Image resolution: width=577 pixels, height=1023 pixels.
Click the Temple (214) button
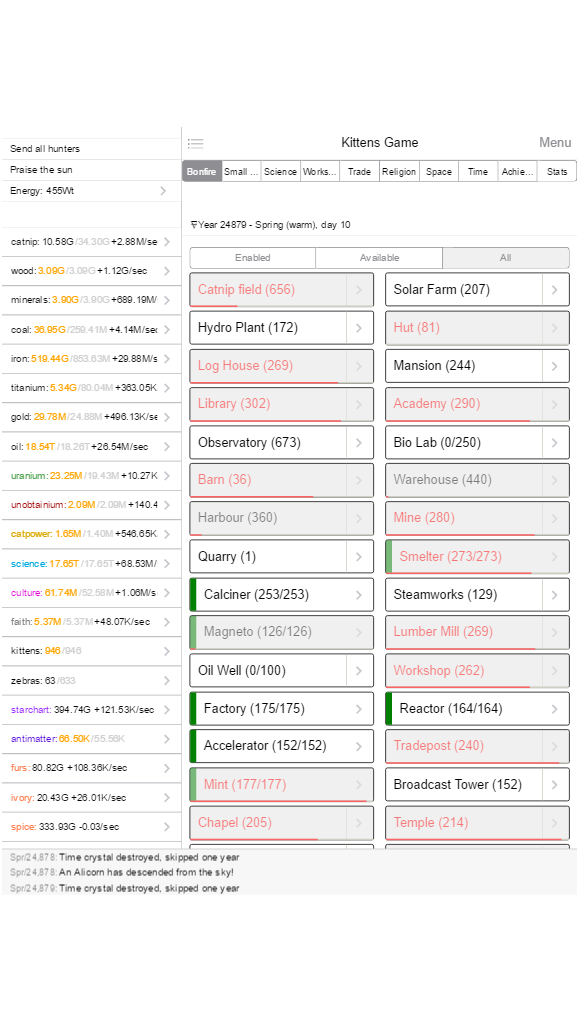point(464,823)
